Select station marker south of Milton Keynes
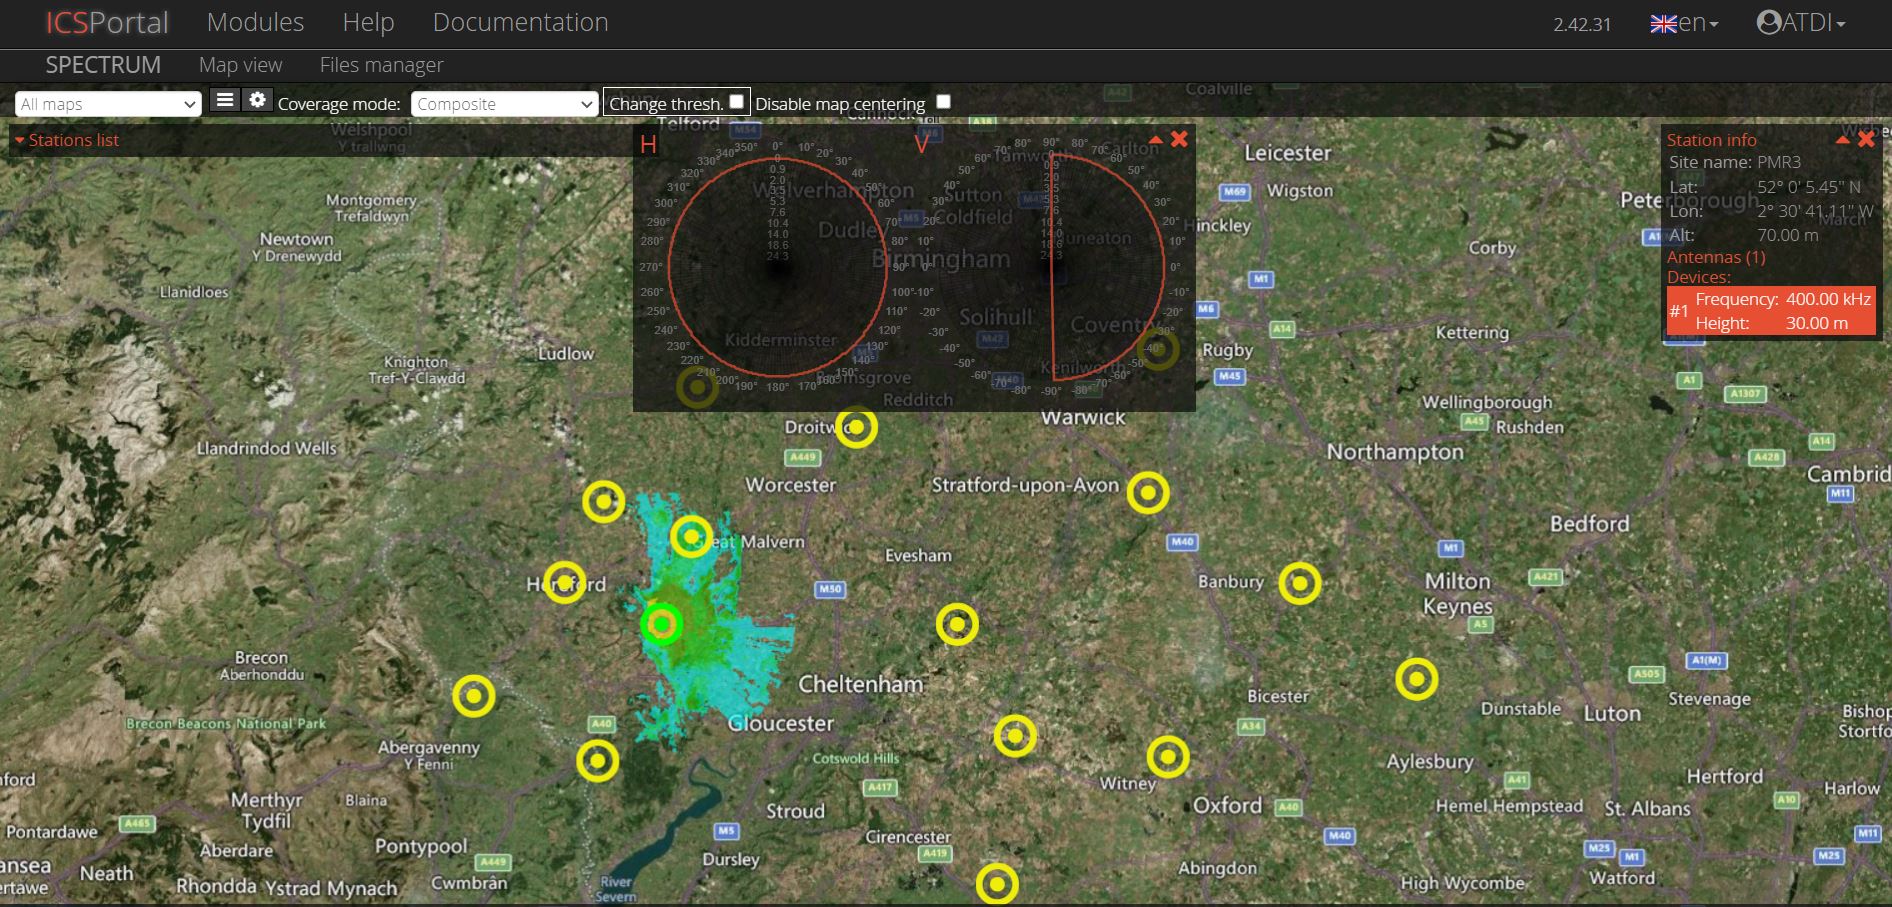The width and height of the screenshot is (1892, 907). click(x=1417, y=679)
